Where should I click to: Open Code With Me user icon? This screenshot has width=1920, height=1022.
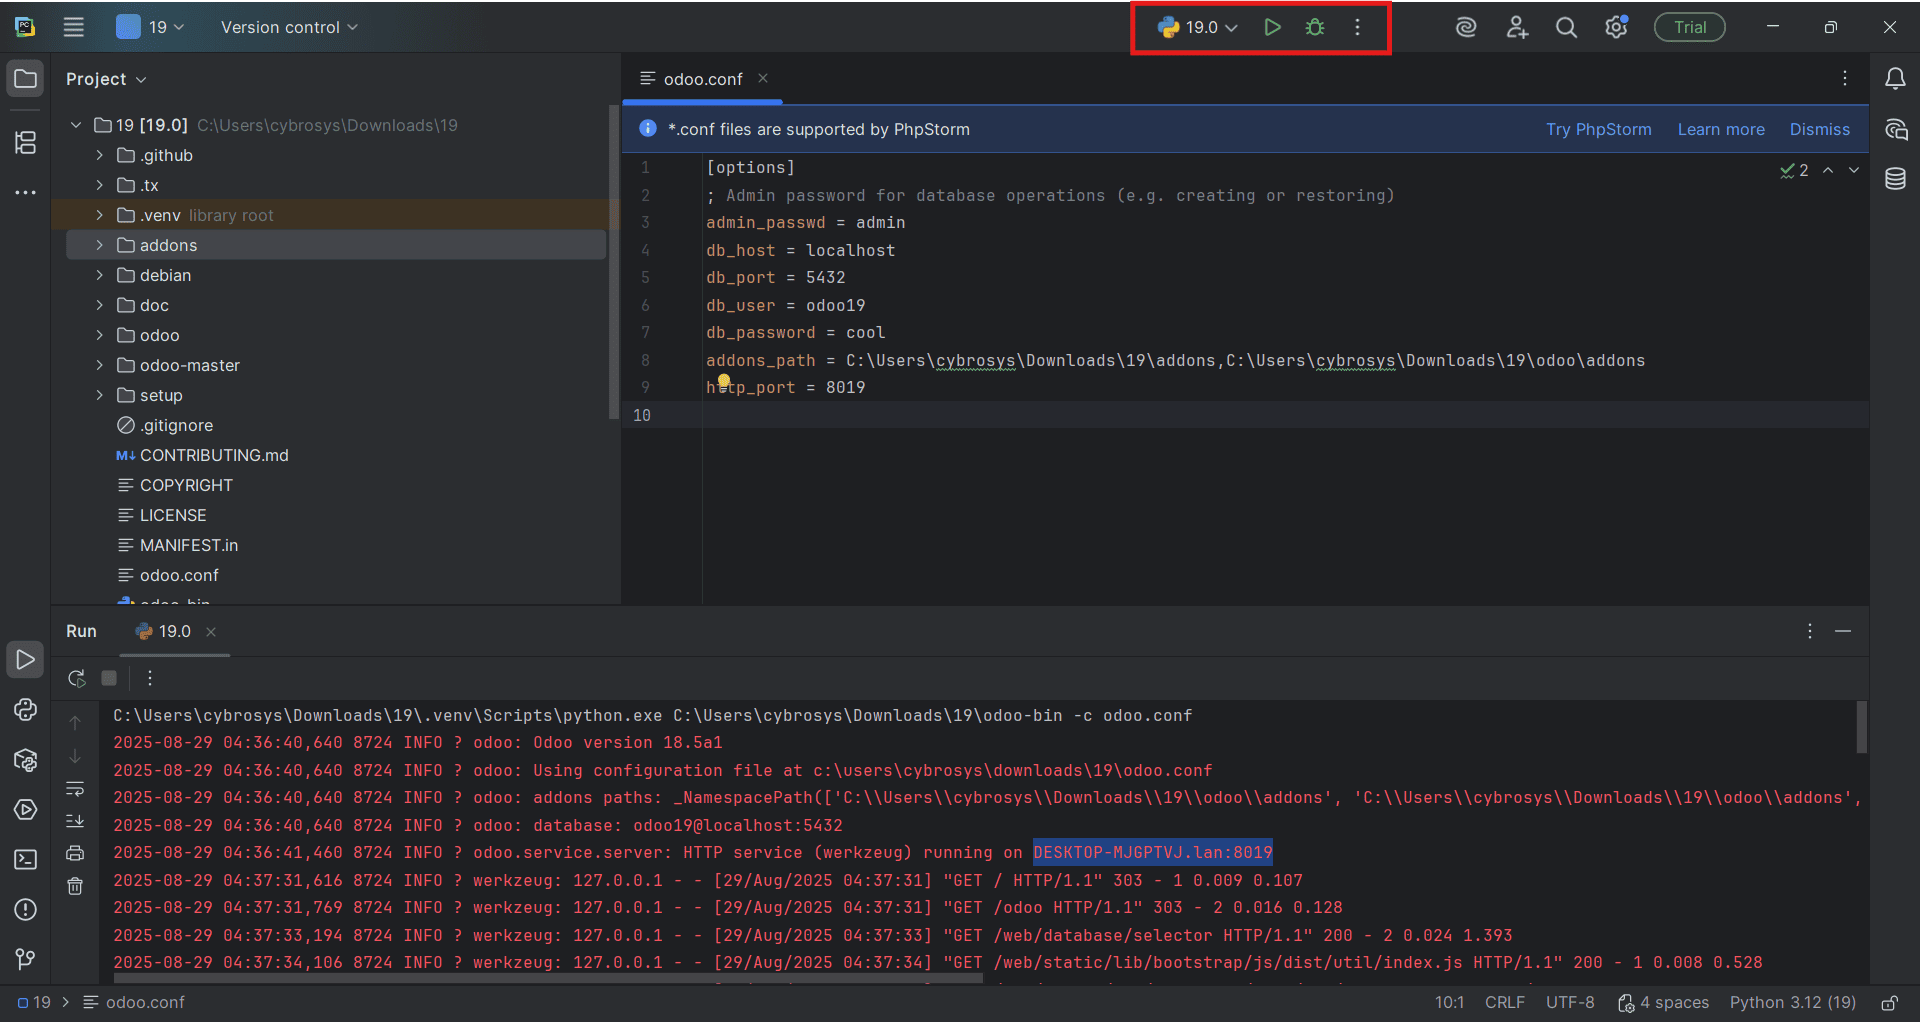[x=1517, y=27]
